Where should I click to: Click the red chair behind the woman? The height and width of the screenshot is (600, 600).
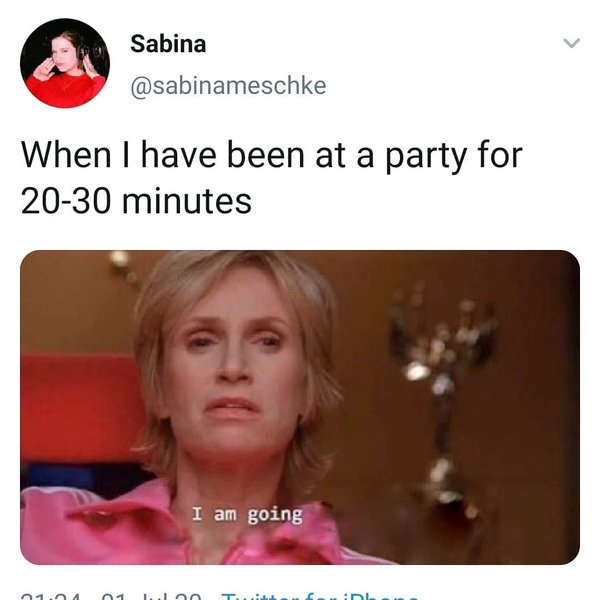tap(78, 408)
